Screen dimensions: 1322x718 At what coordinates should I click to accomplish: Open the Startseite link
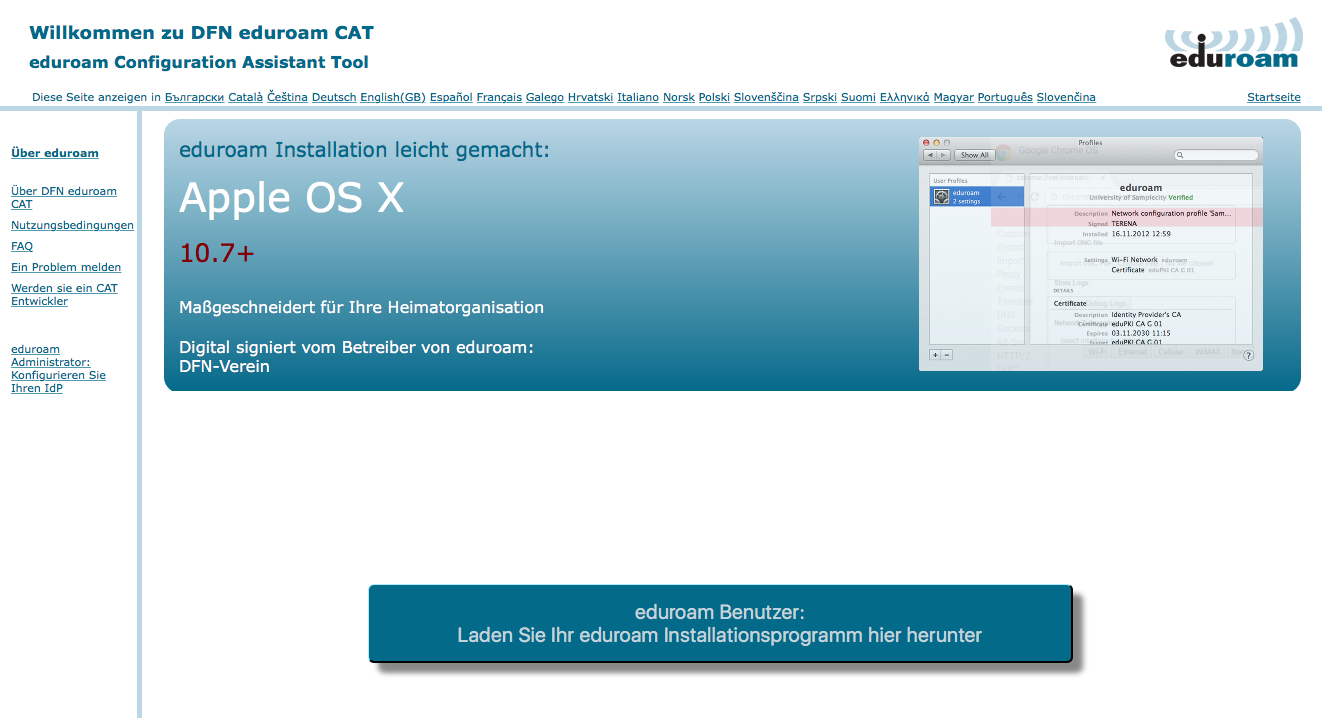[x=1273, y=97]
